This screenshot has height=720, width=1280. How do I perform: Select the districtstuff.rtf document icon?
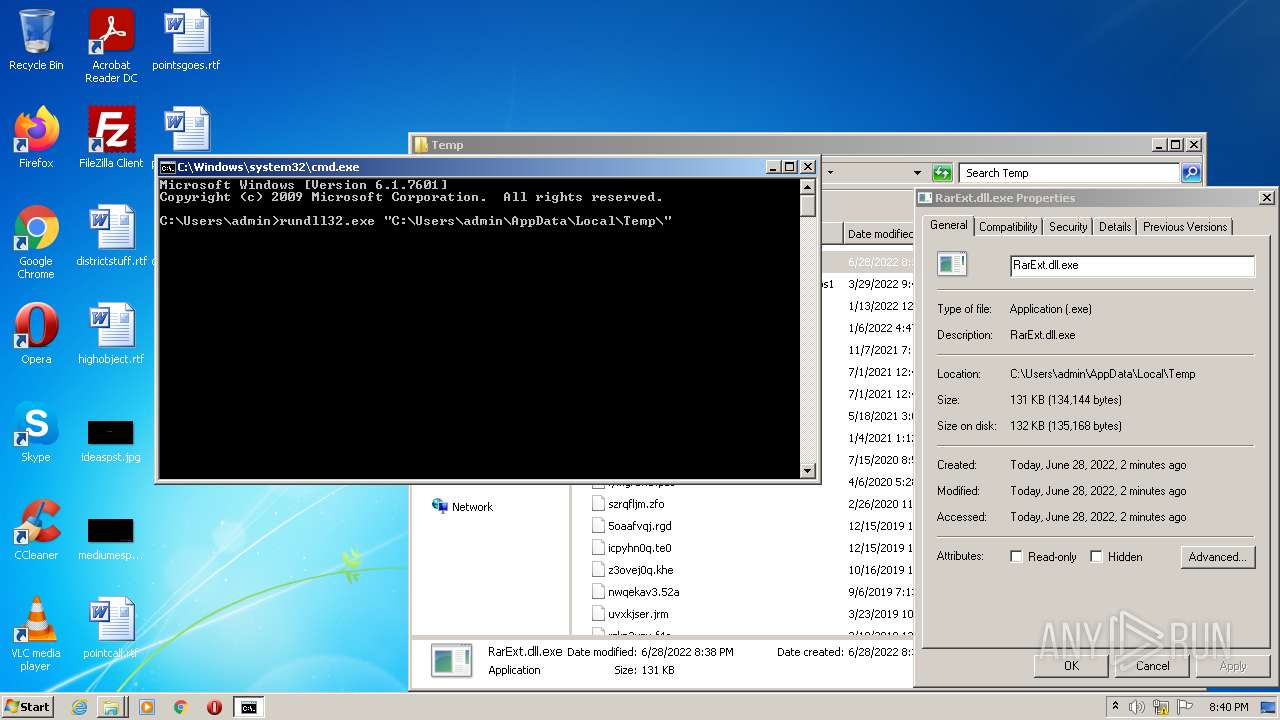(x=111, y=236)
